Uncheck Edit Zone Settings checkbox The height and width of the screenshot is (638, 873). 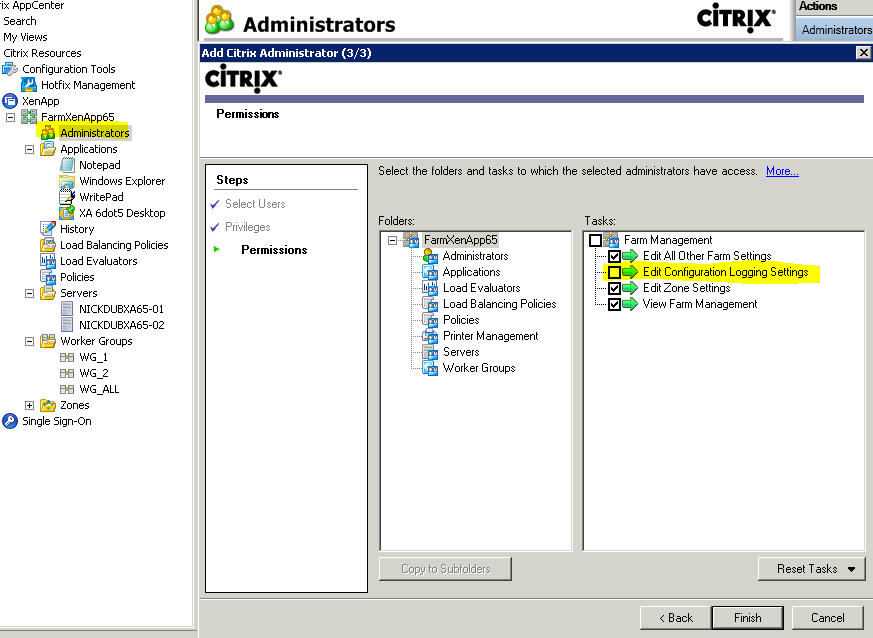pos(614,288)
